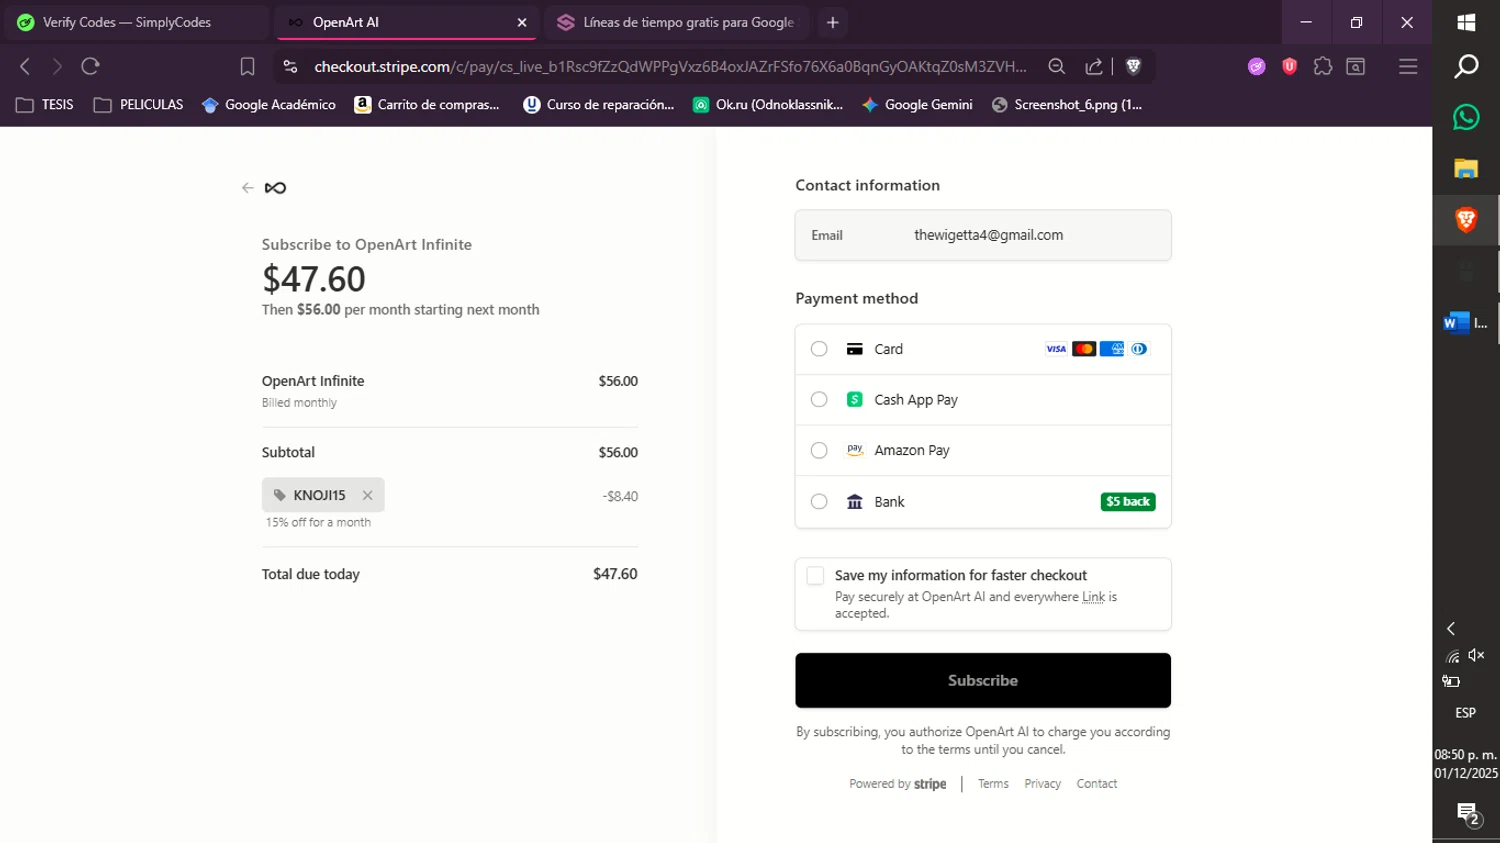The width and height of the screenshot is (1500, 843).
Task: Close the OpenArt AI tab
Action: coord(521,22)
